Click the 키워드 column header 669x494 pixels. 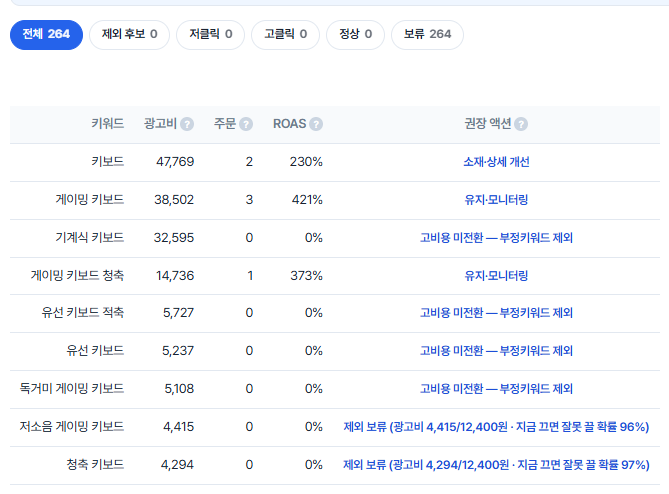[108, 124]
